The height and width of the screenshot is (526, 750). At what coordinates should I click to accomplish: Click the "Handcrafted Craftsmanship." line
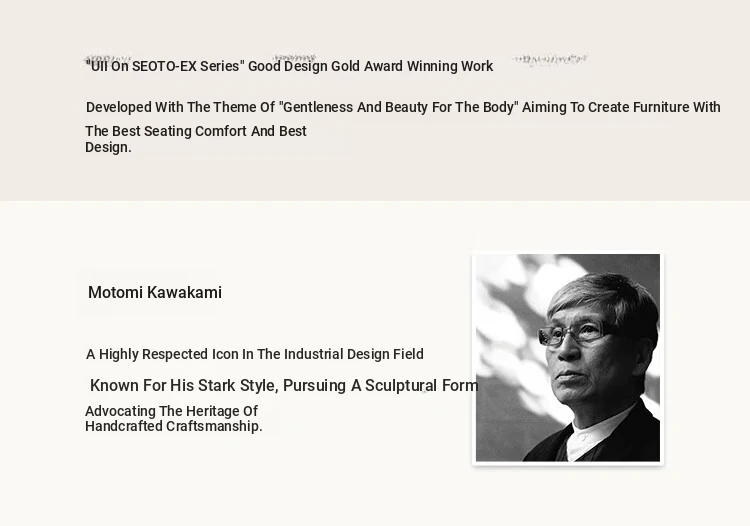click(174, 427)
